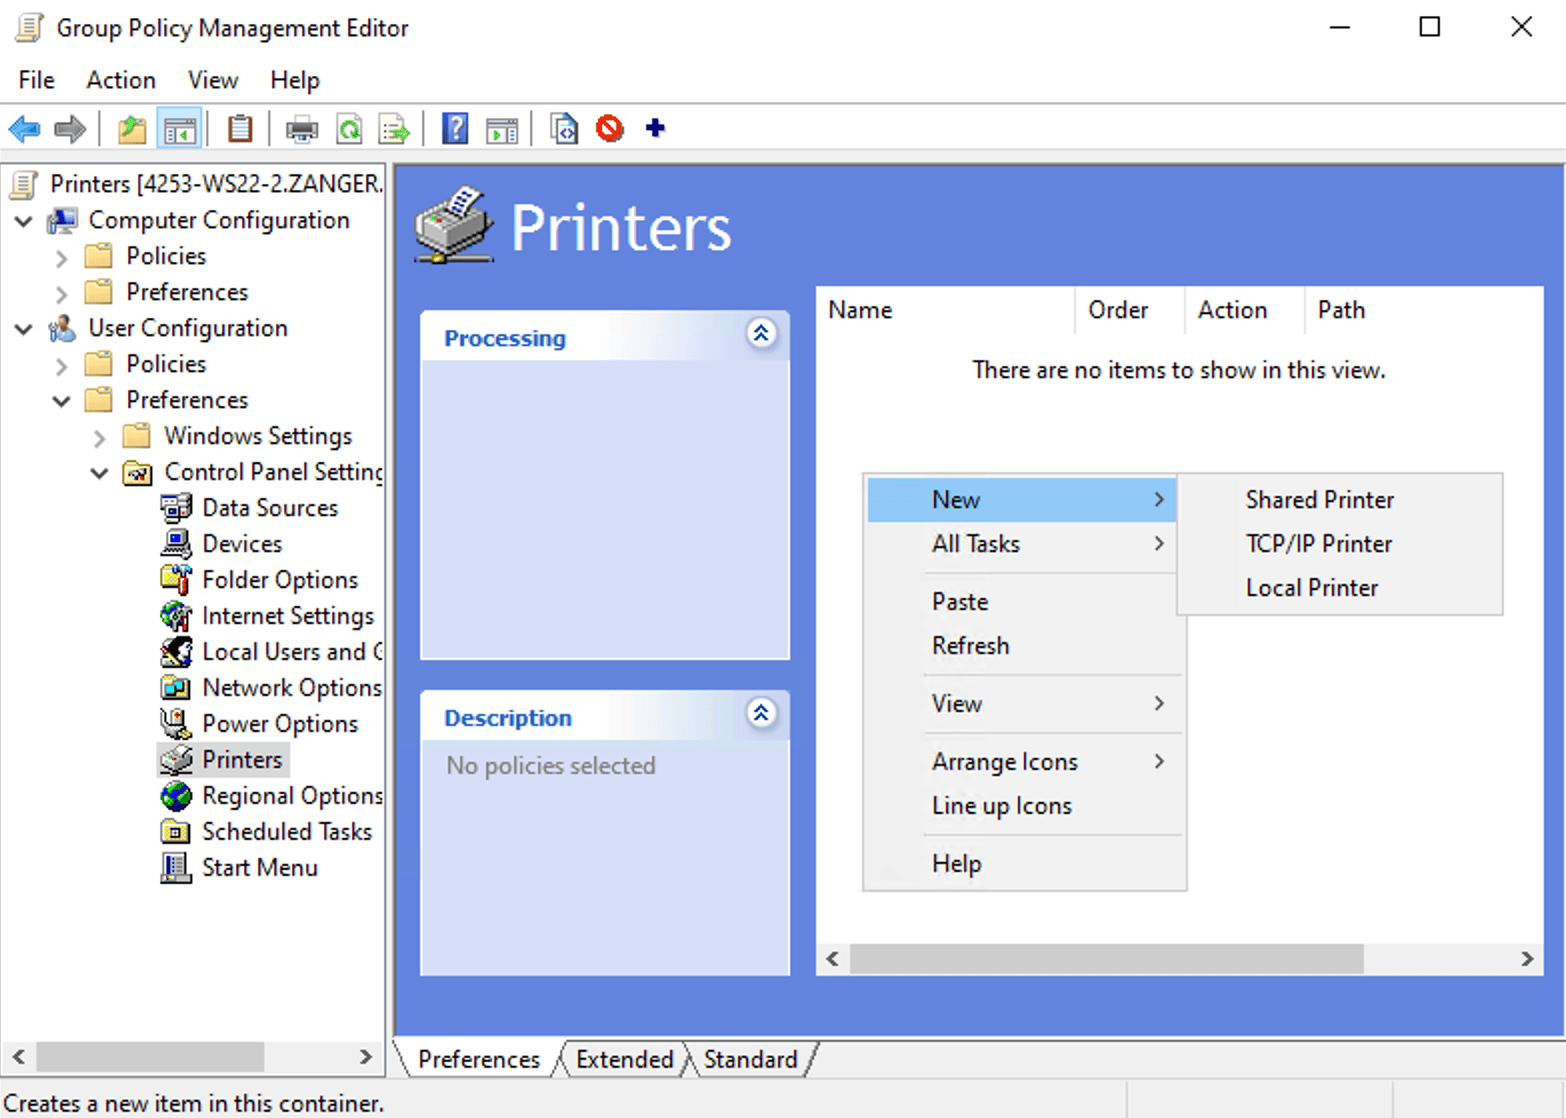Click the blue plus Add toolbar icon
The image size is (1566, 1118).
[654, 128]
